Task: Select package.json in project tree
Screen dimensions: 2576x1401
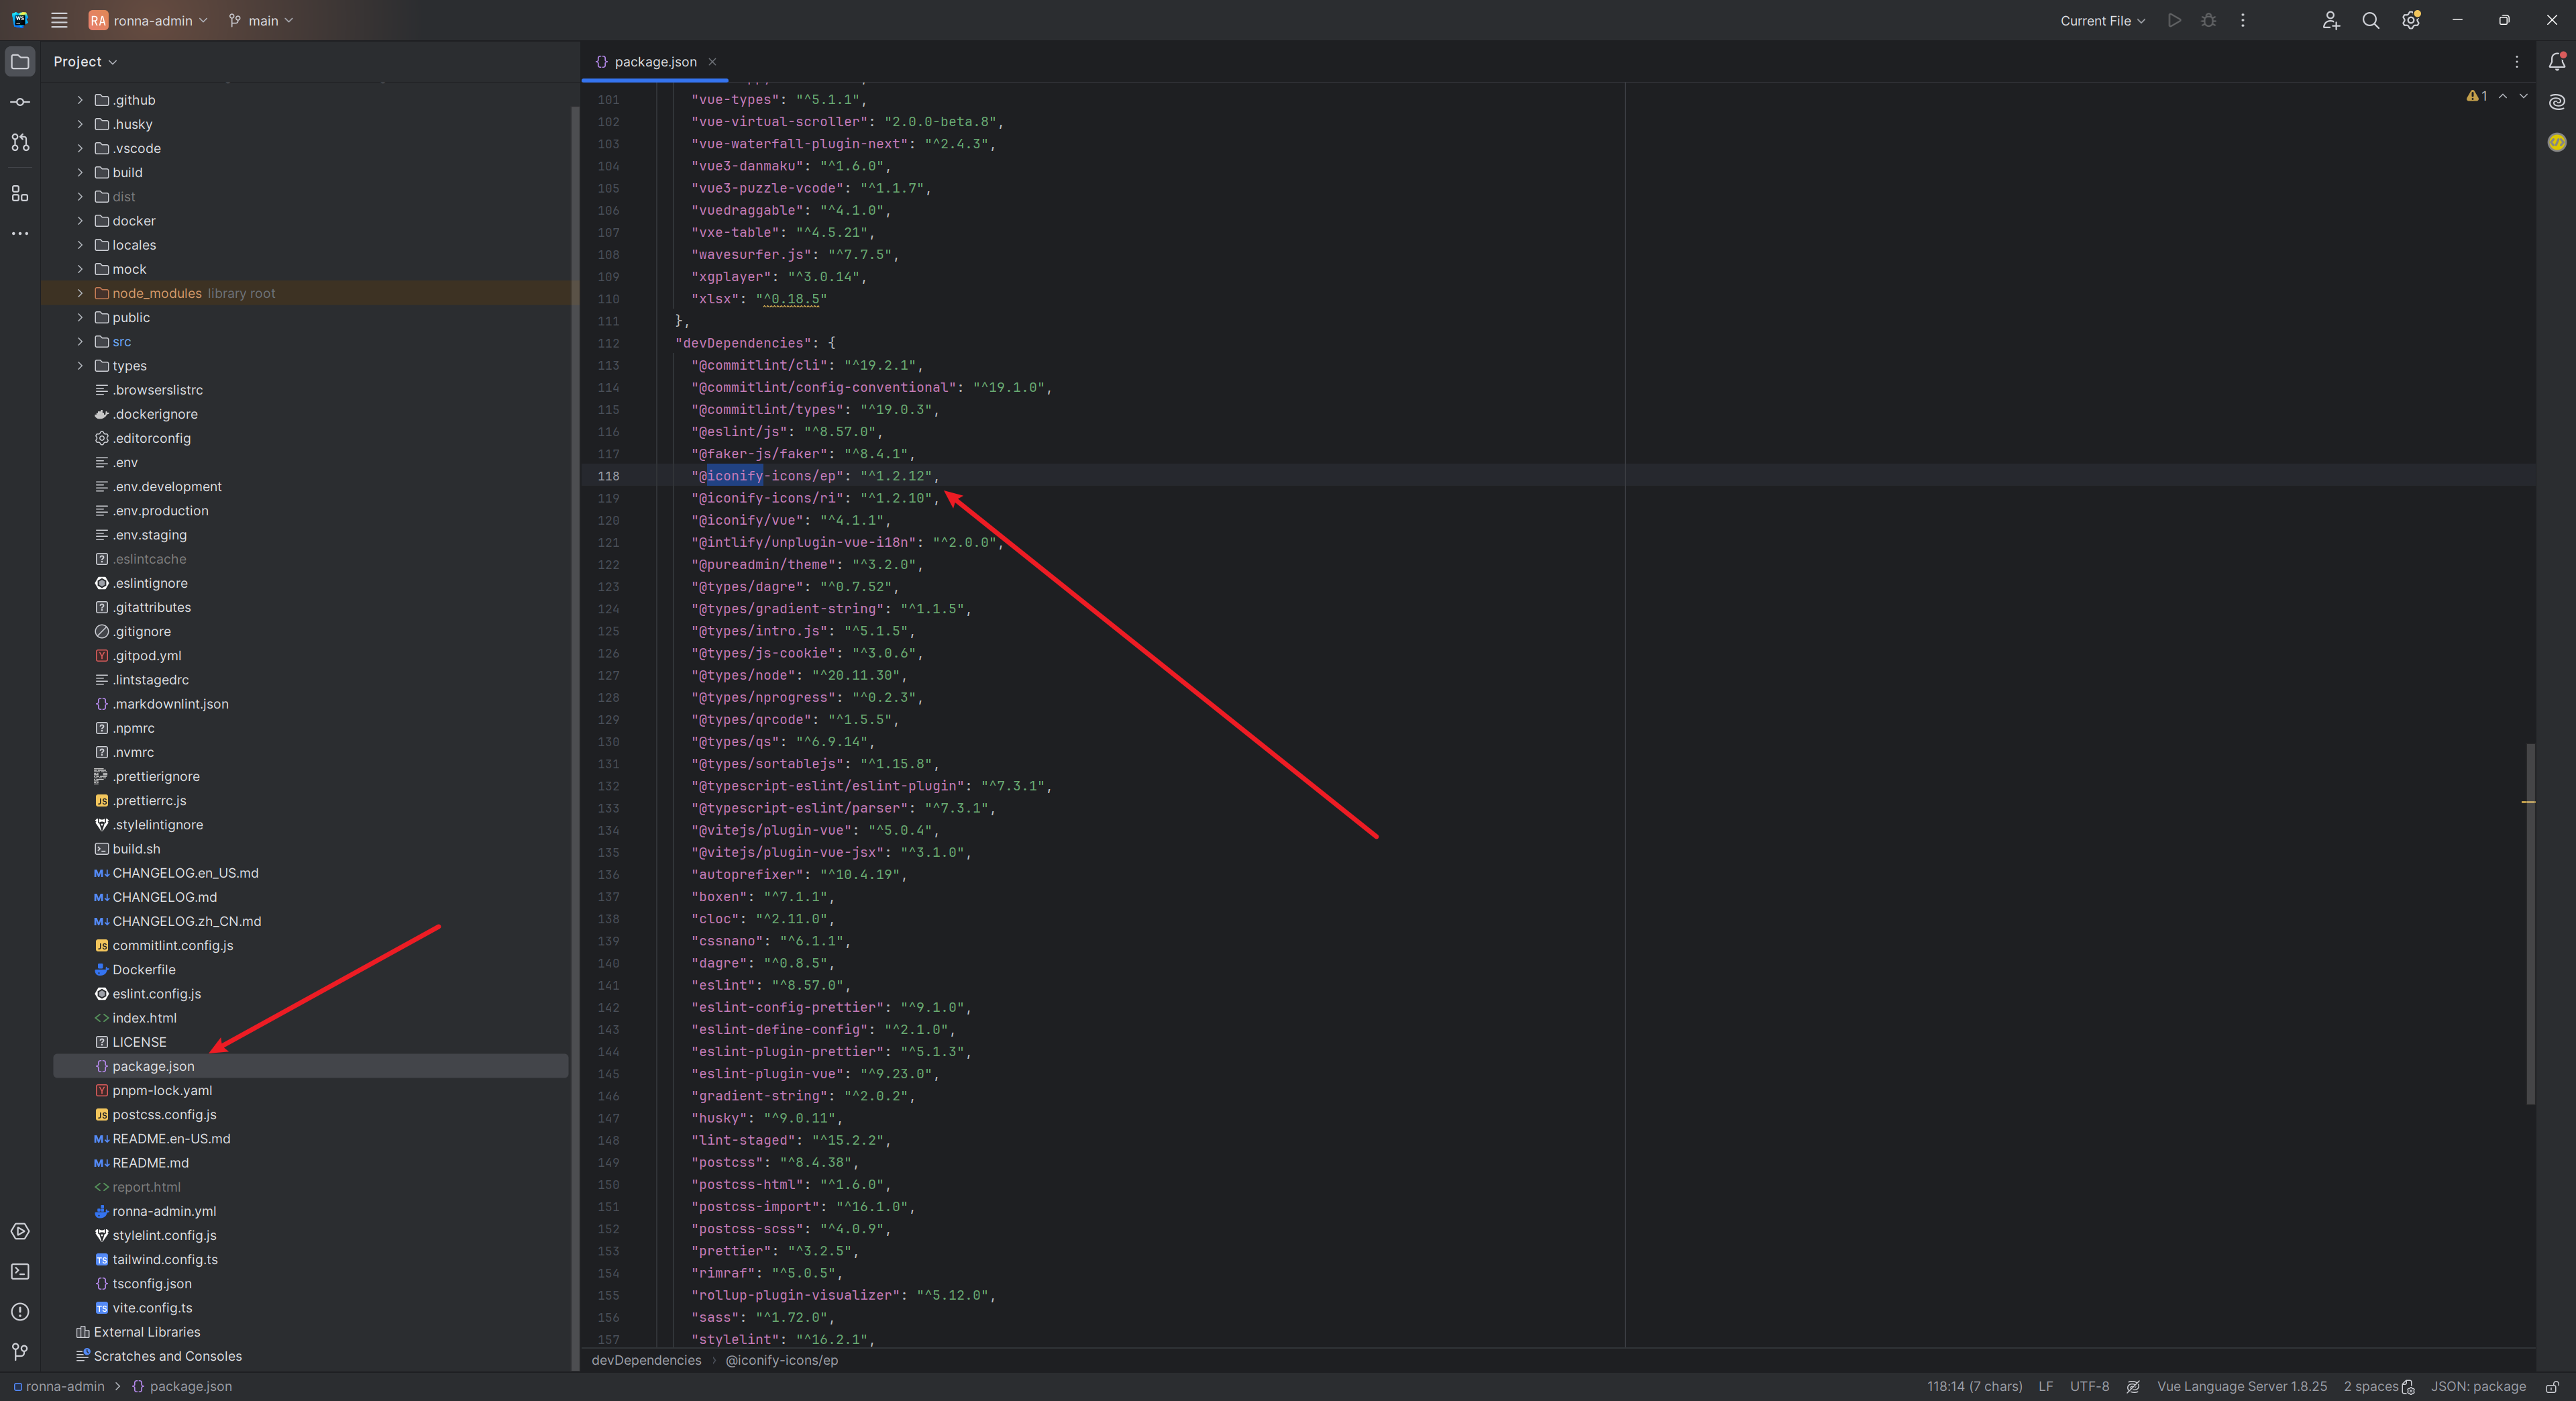Action: (x=310, y=1066)
